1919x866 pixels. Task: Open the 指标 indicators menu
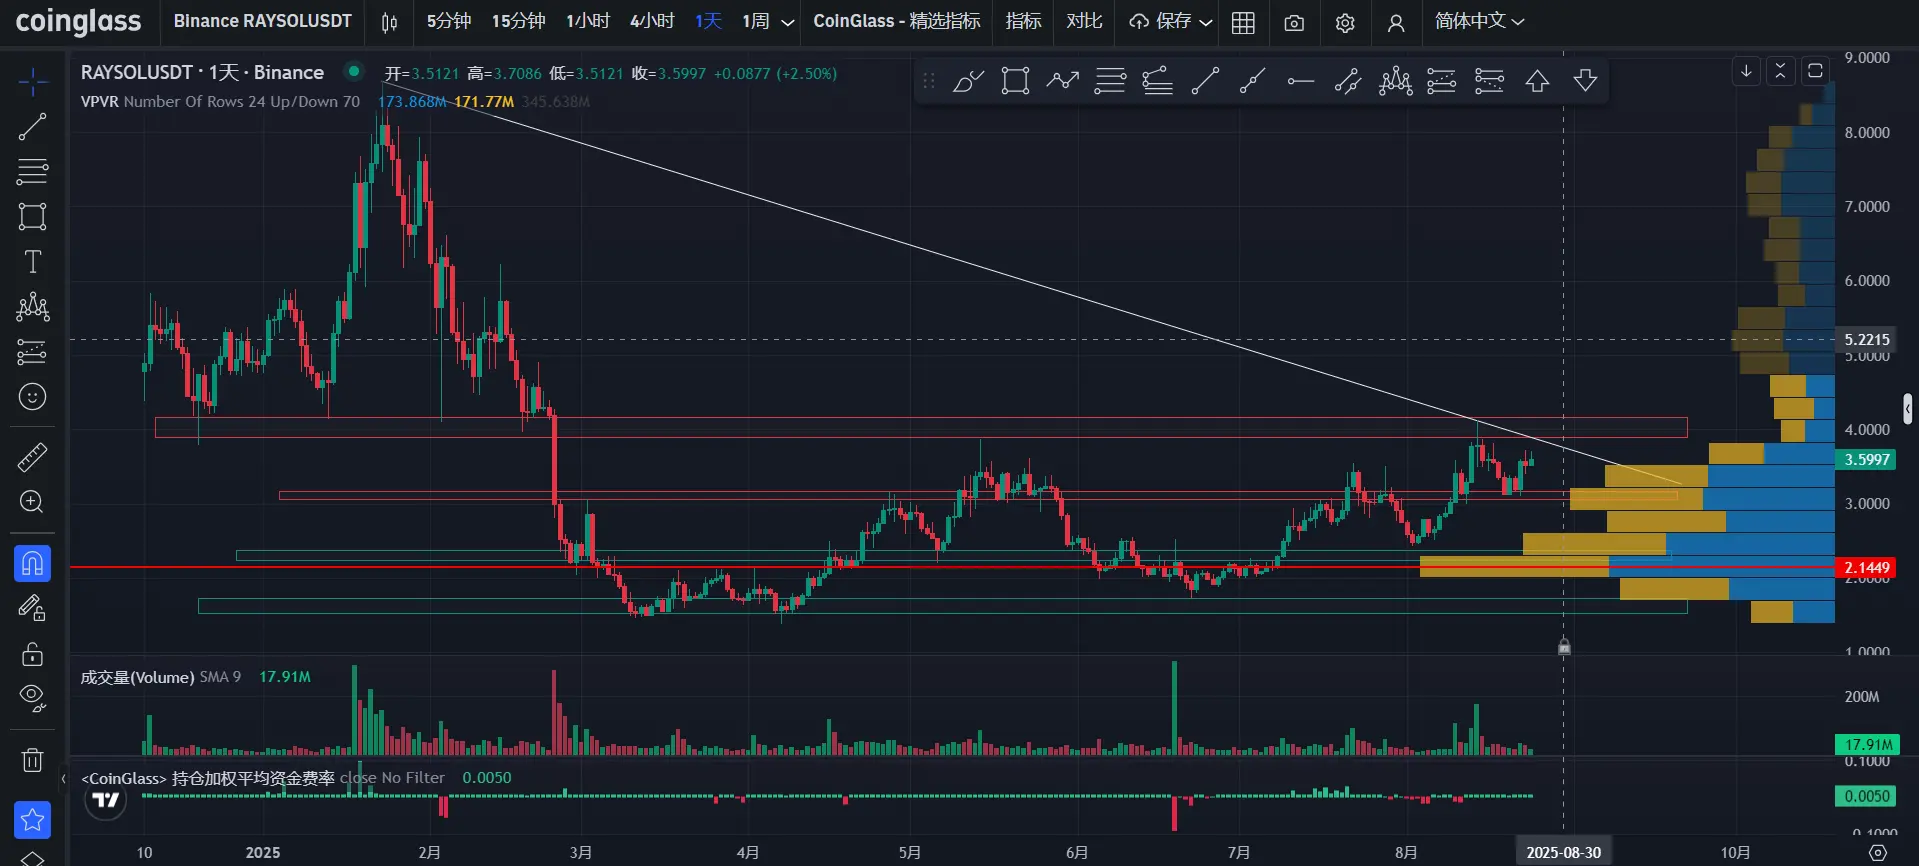tap(1023, 21)
